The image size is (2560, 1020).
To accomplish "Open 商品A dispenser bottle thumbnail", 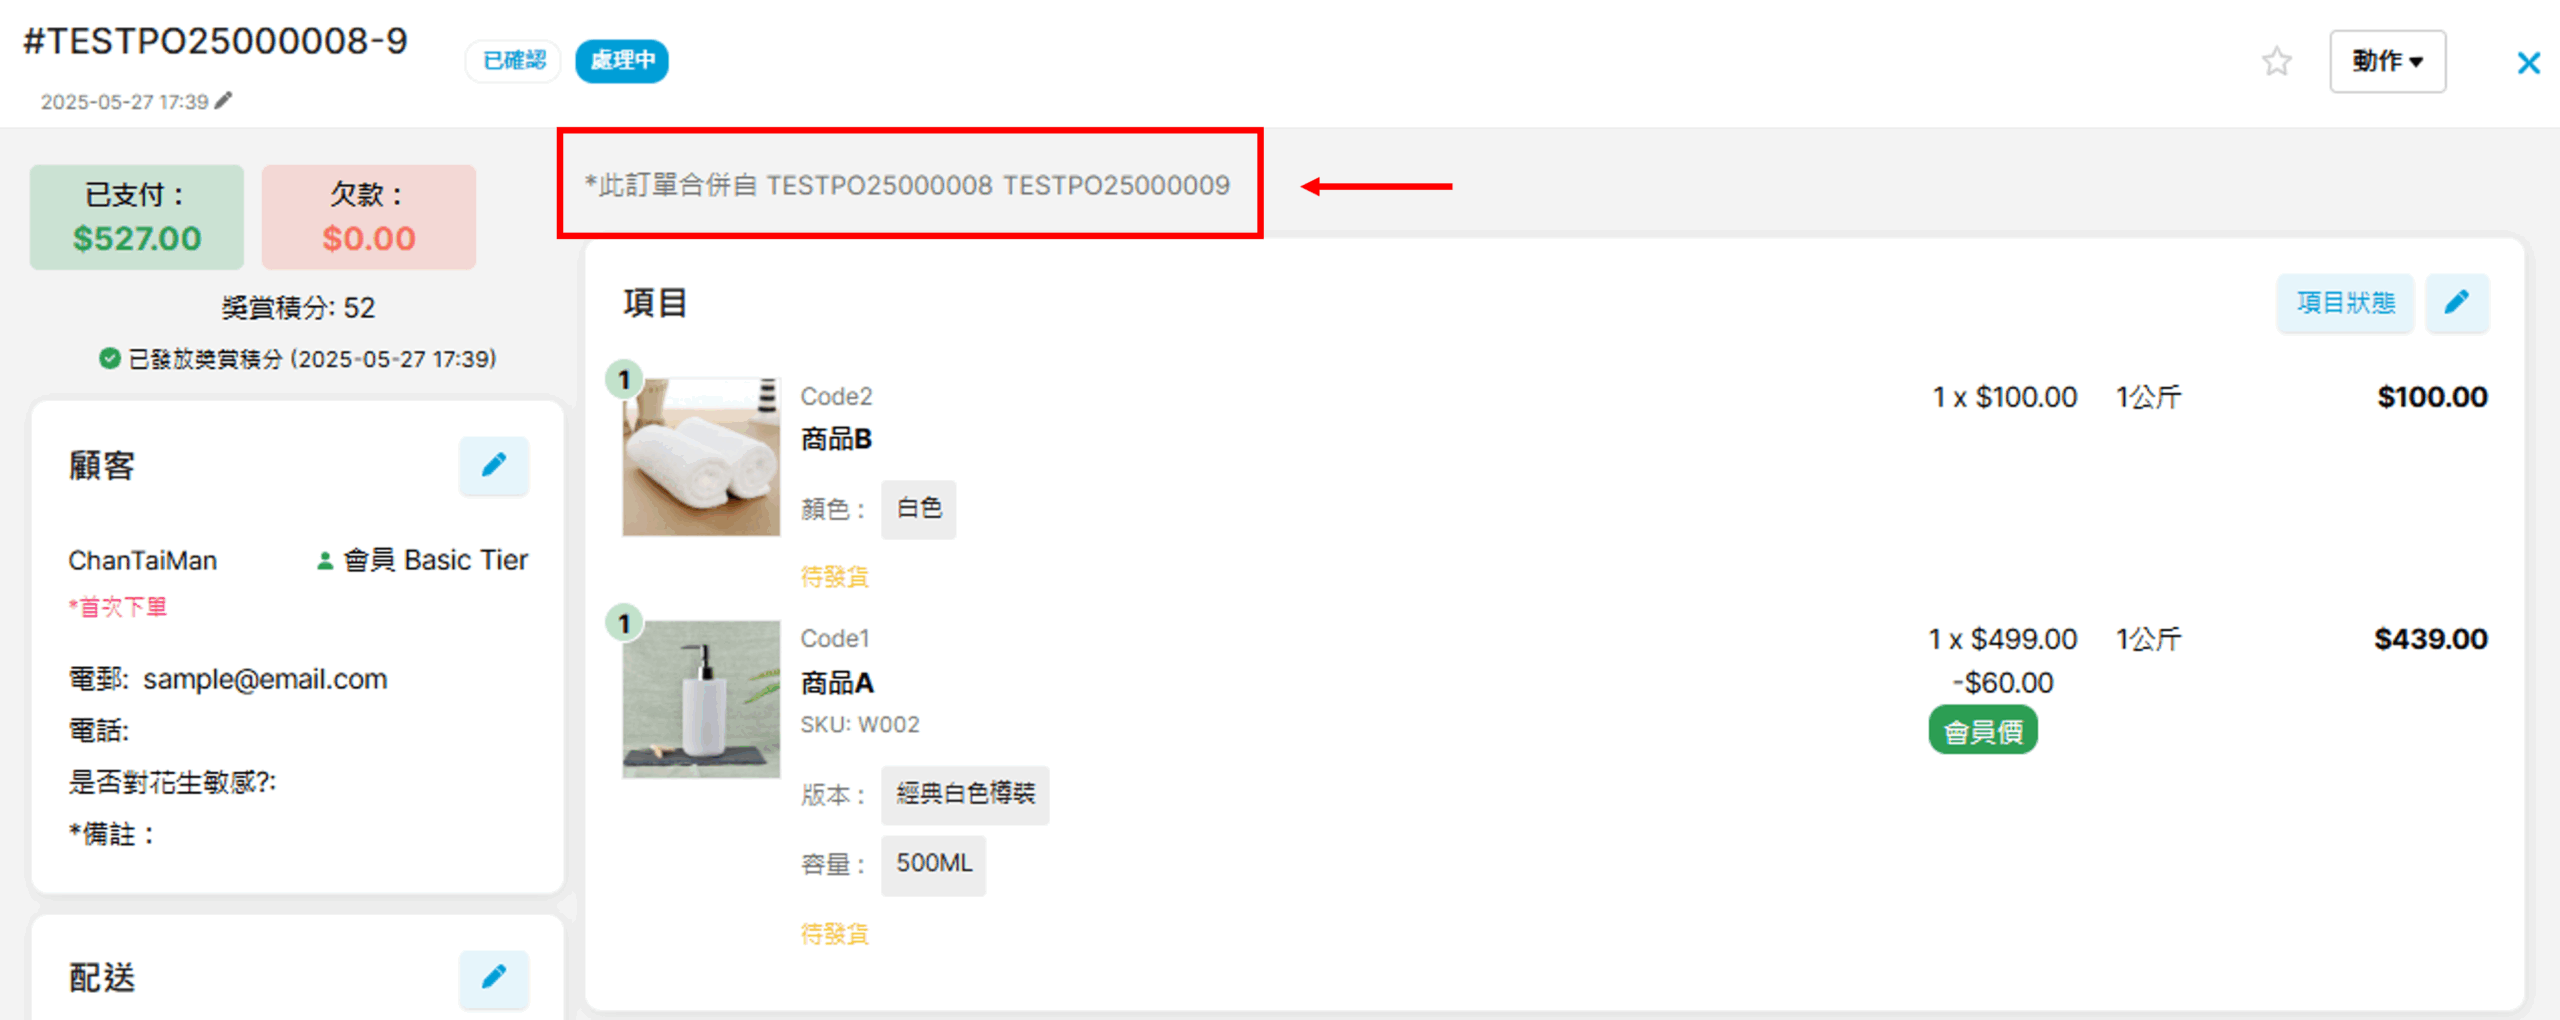I will coord(701,699).
